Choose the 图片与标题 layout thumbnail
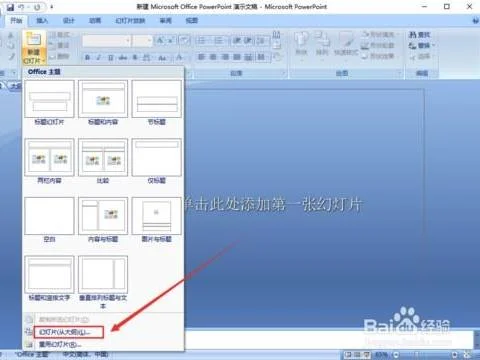This screenshot has width=480, height=360. tap(157, 216)
